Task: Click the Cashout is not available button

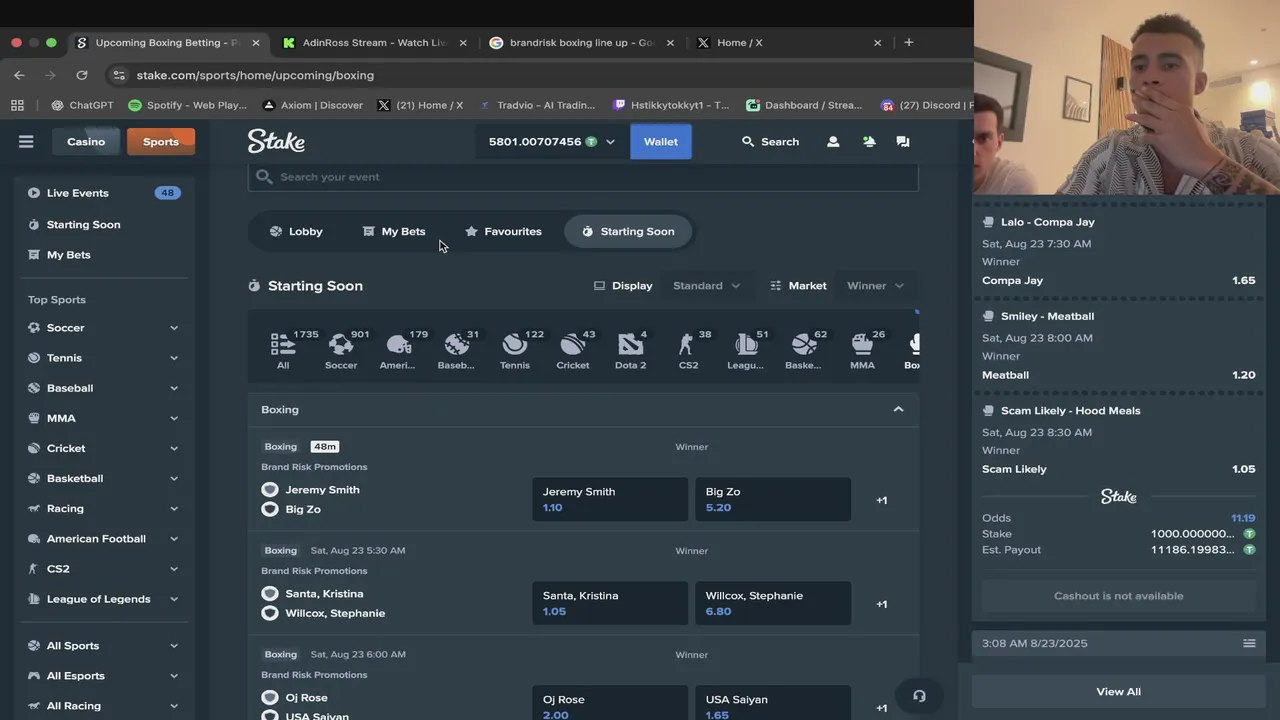Action: (1118, 596)
